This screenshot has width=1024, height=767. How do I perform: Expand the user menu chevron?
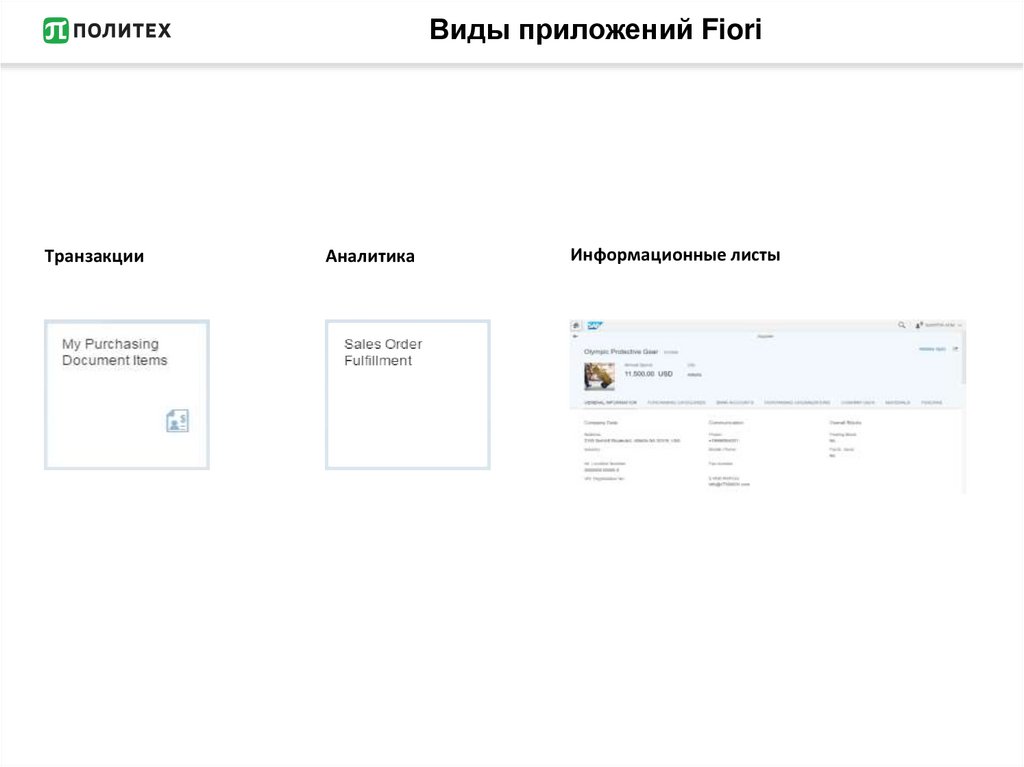coord(960,325)
